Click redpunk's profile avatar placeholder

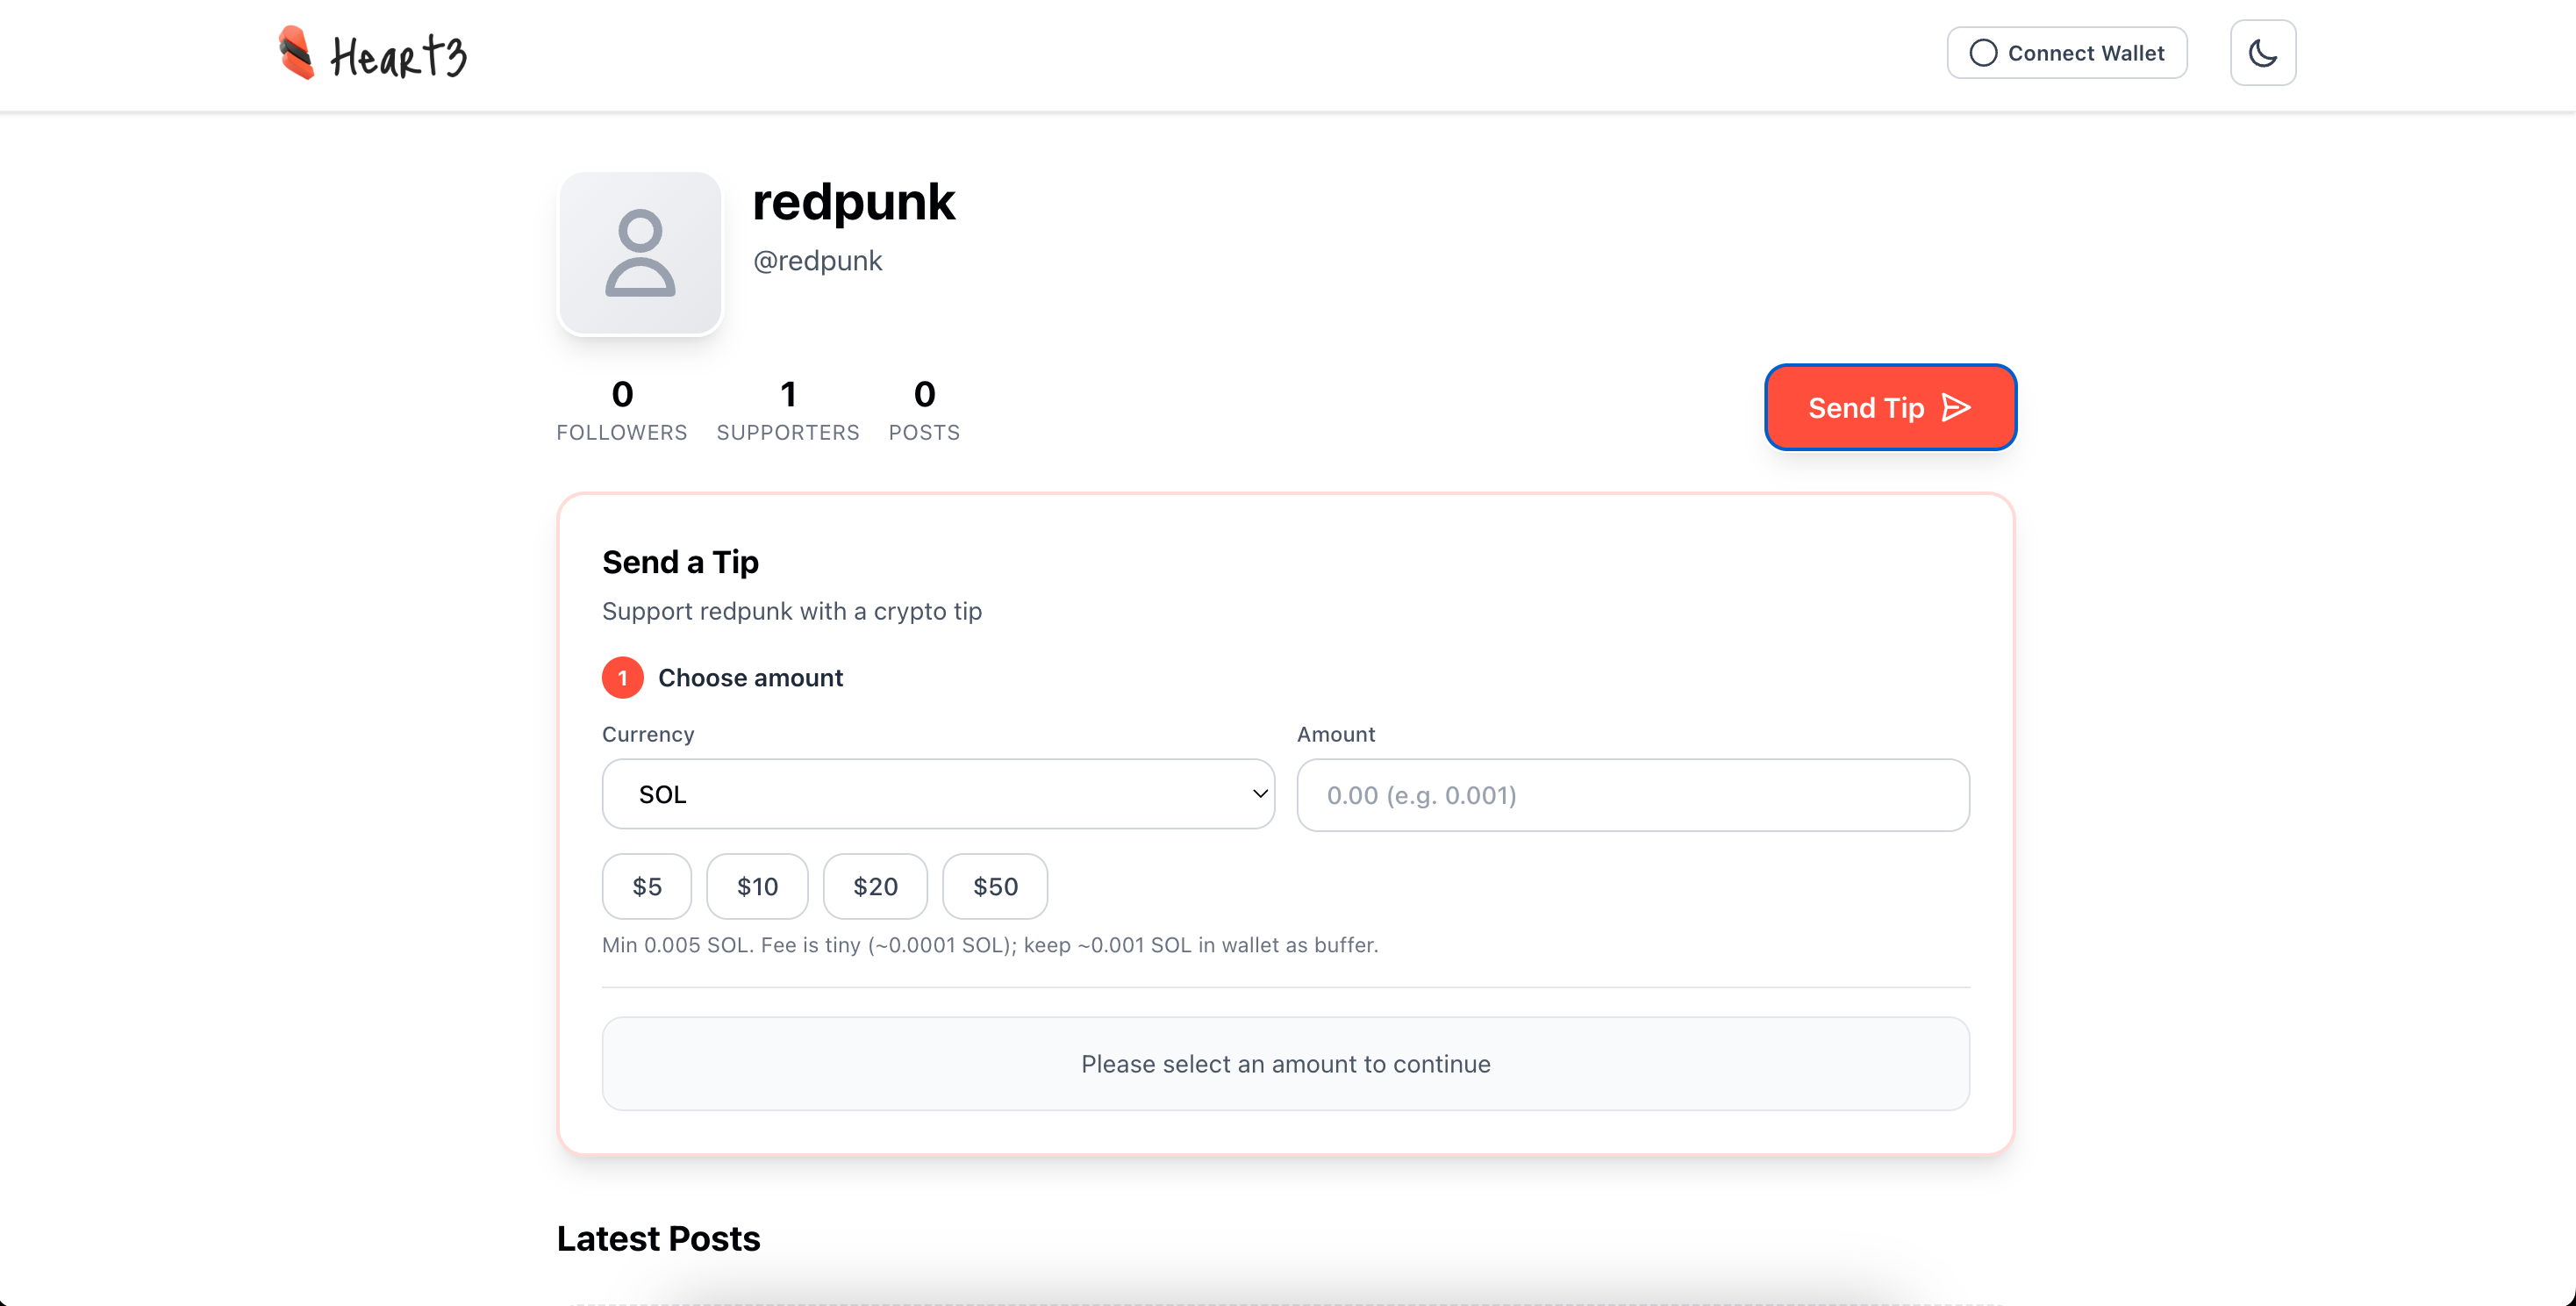click(x=640, y=253)
